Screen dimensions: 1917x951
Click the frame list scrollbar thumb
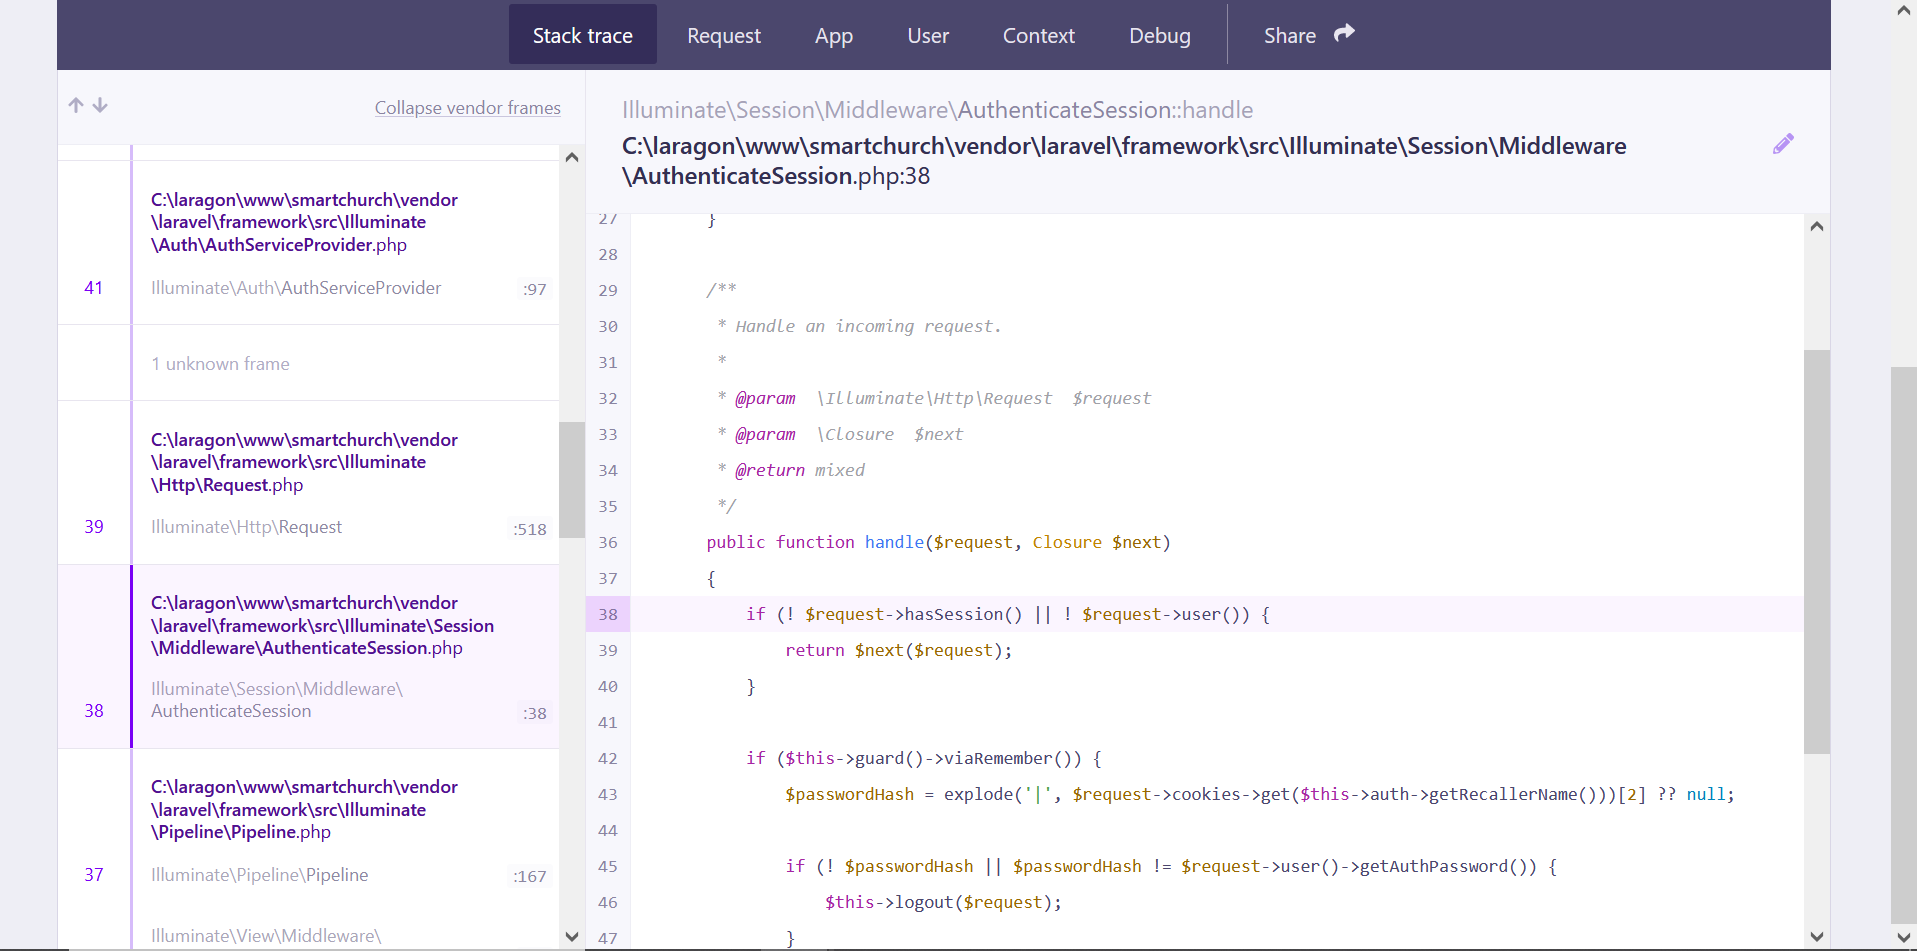pos(572,480)
